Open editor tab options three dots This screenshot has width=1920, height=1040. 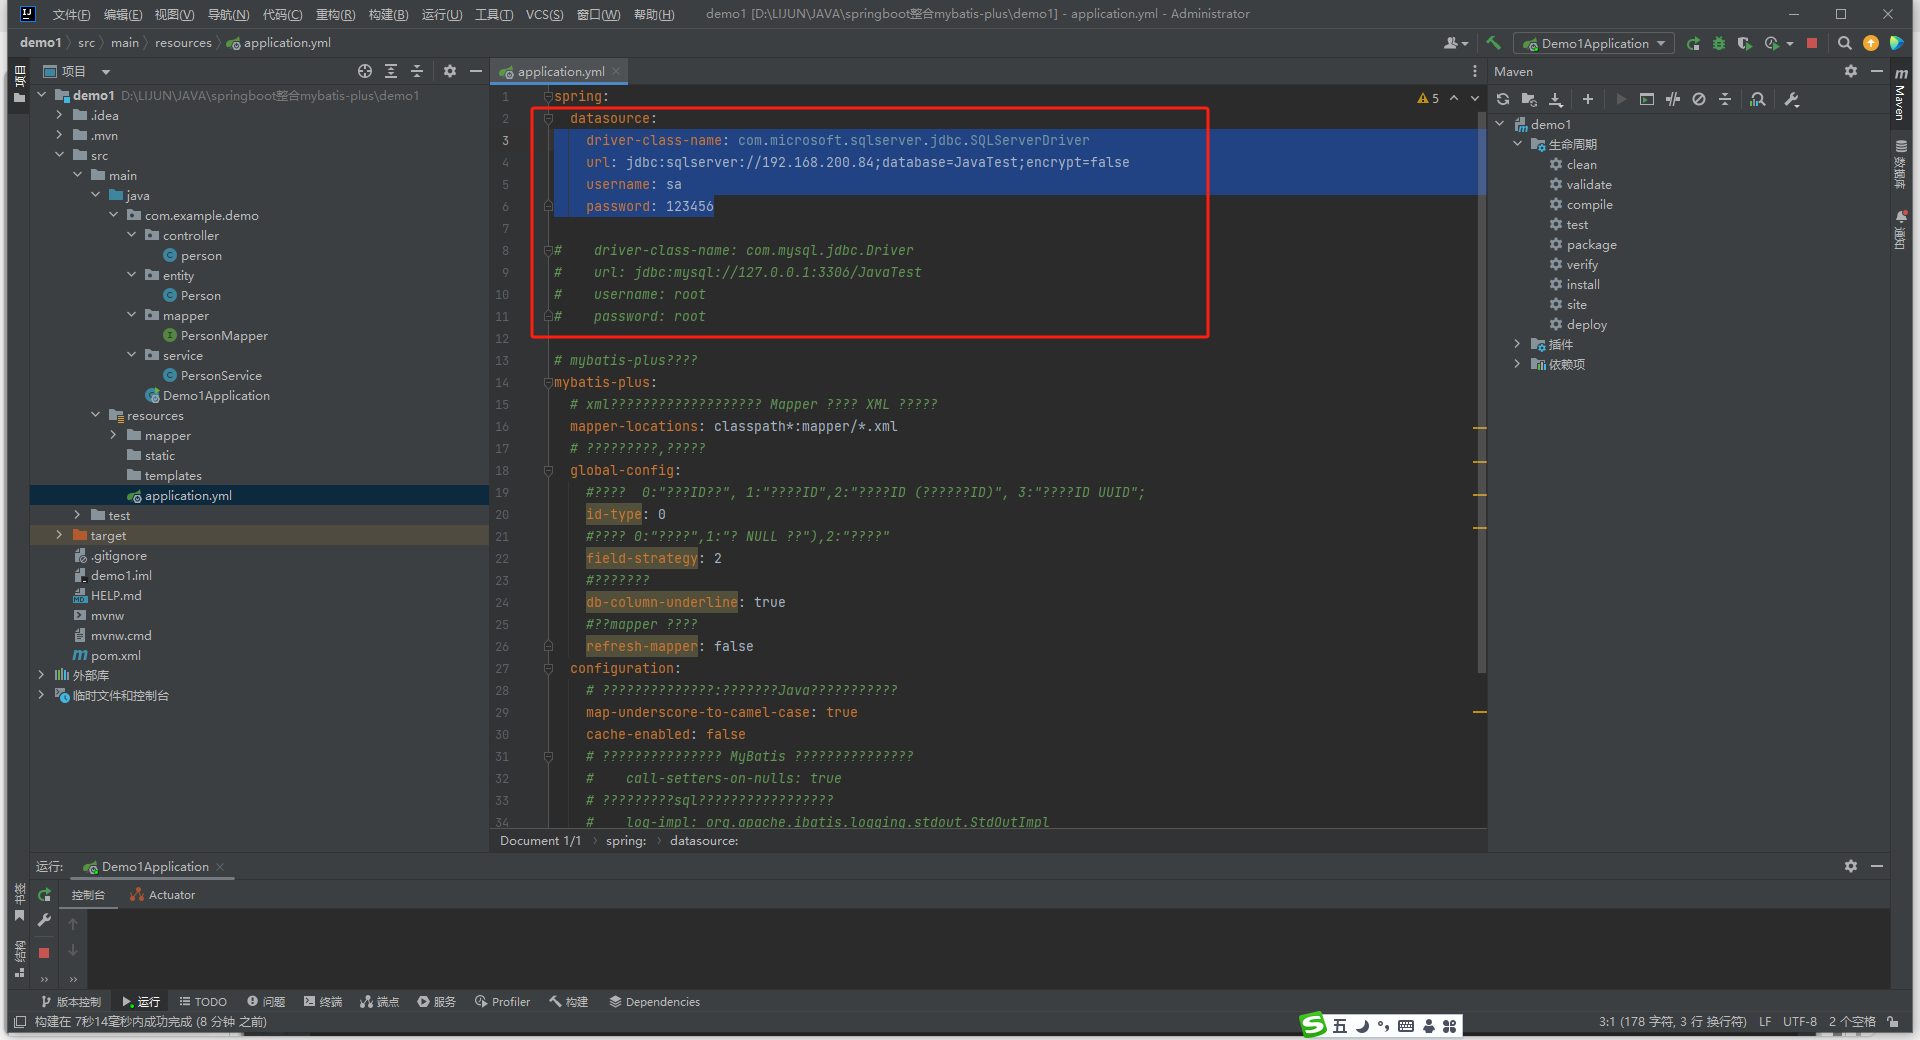1475,71
